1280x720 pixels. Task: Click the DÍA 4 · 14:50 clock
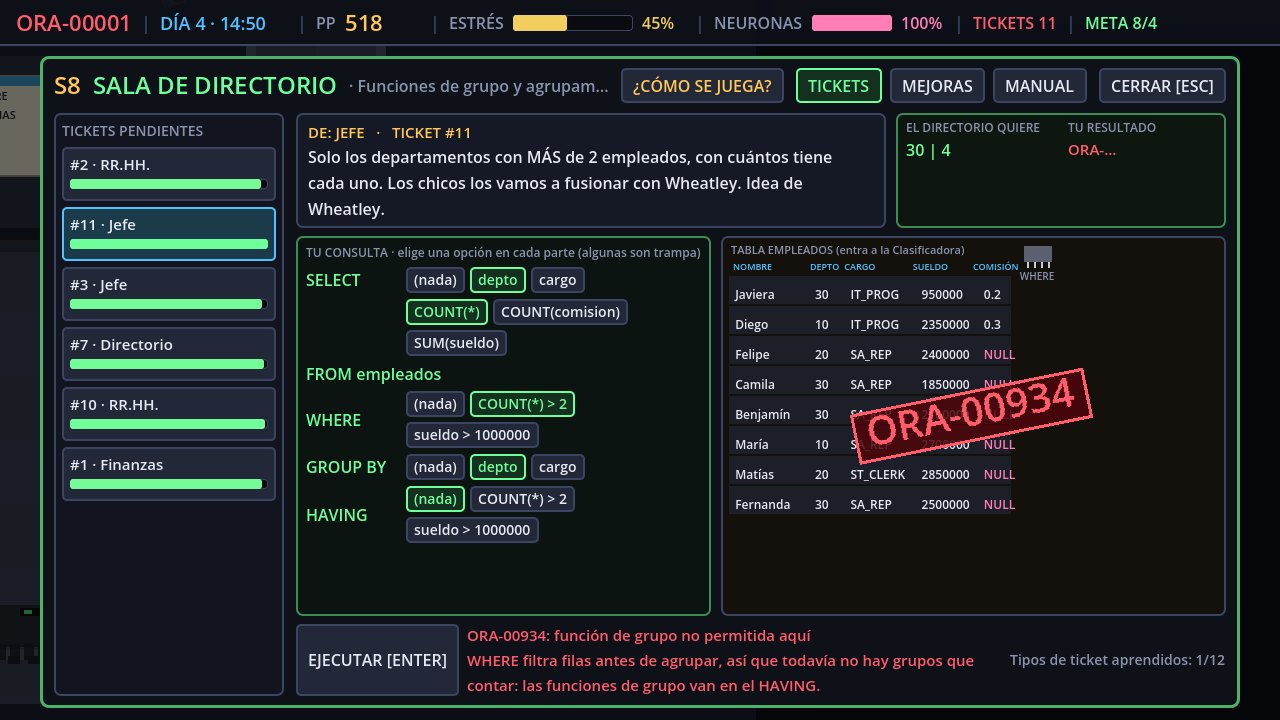(213, 23)
